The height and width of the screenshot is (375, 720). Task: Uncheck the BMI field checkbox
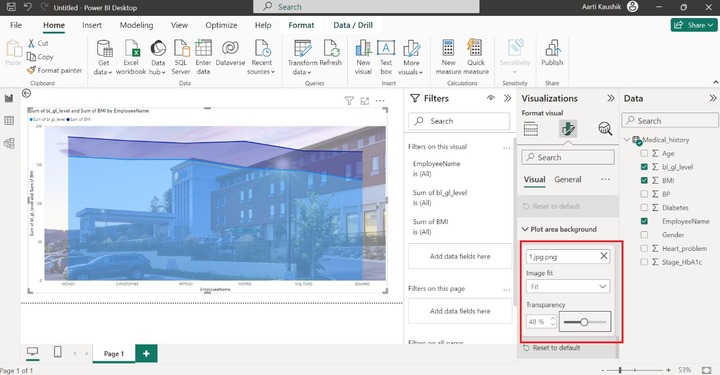(644, 180)
